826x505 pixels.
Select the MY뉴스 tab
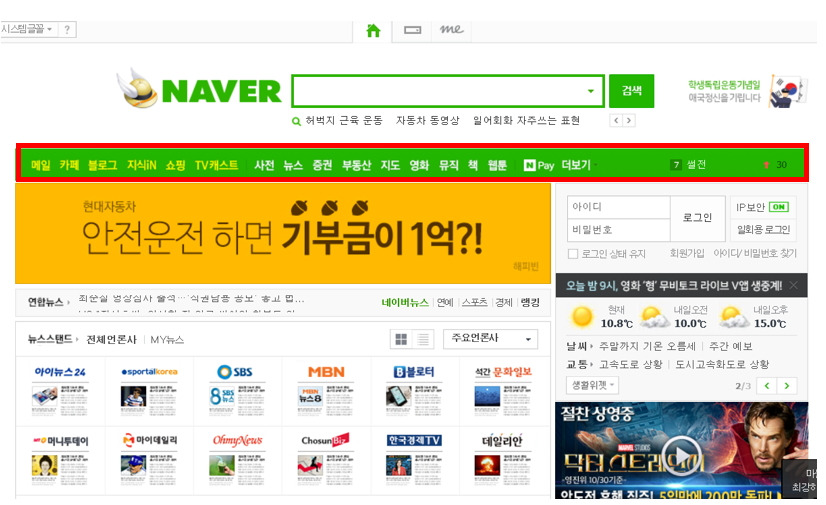(167, 340)
